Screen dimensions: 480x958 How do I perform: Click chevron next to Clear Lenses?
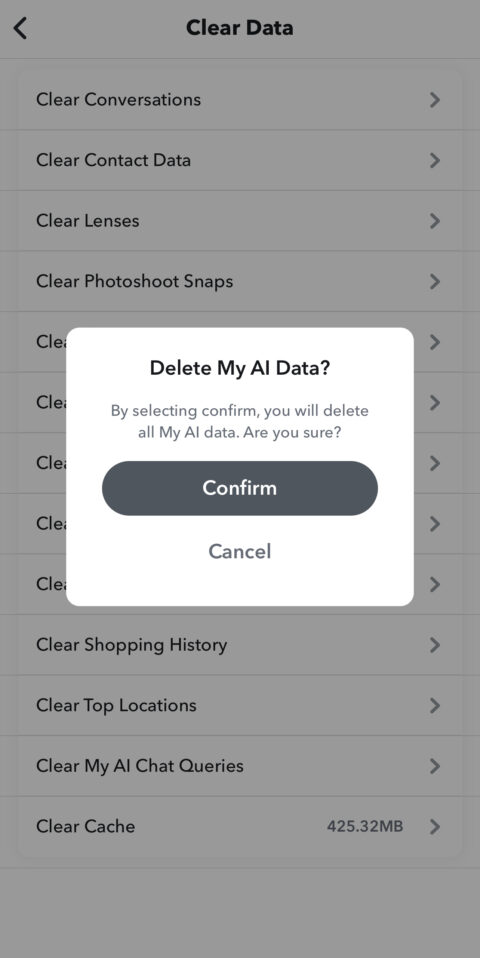[x=435, y=221]
